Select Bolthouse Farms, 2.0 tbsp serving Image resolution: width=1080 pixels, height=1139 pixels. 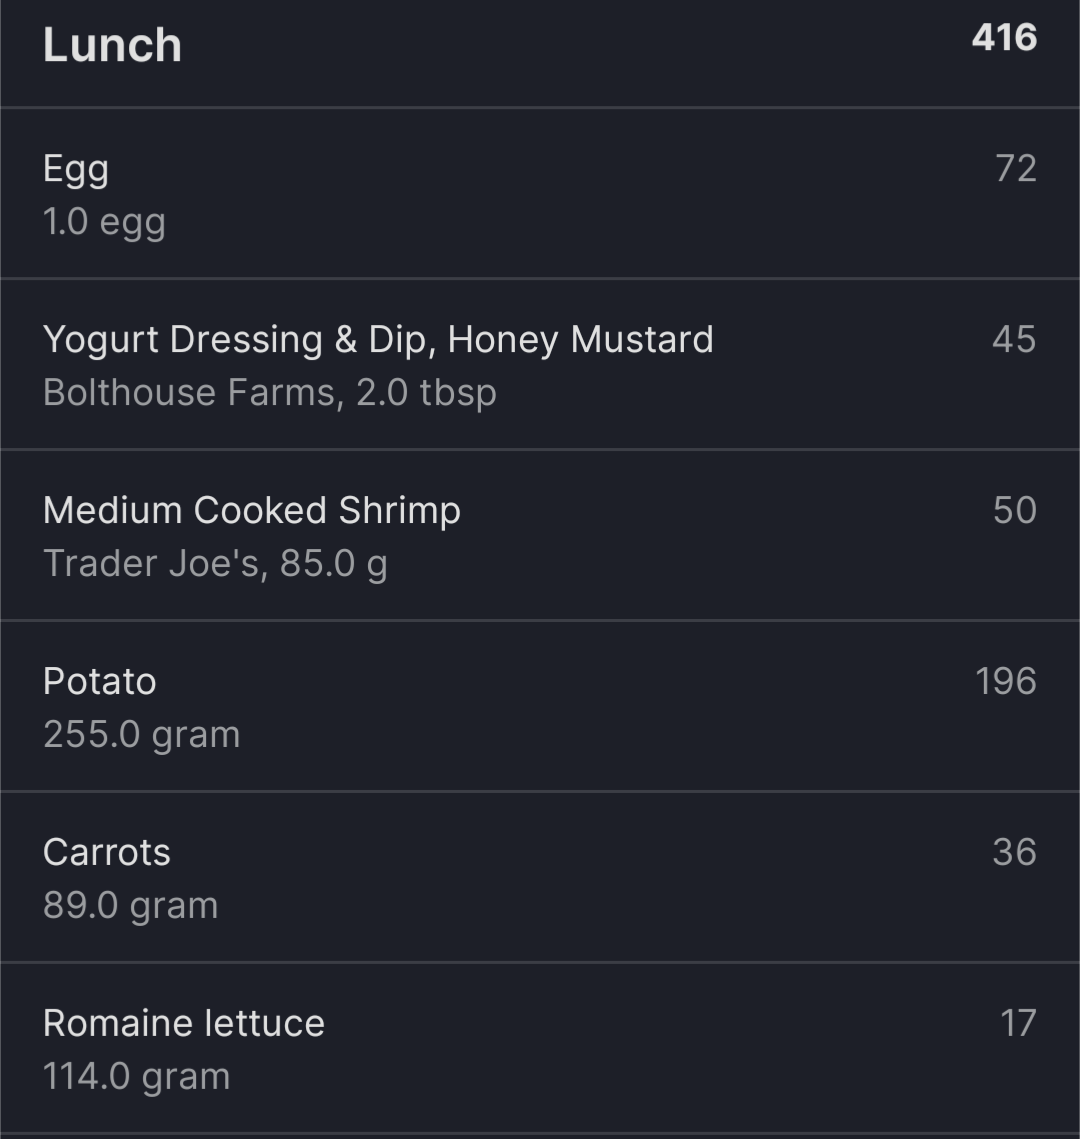tap(269, 393)
